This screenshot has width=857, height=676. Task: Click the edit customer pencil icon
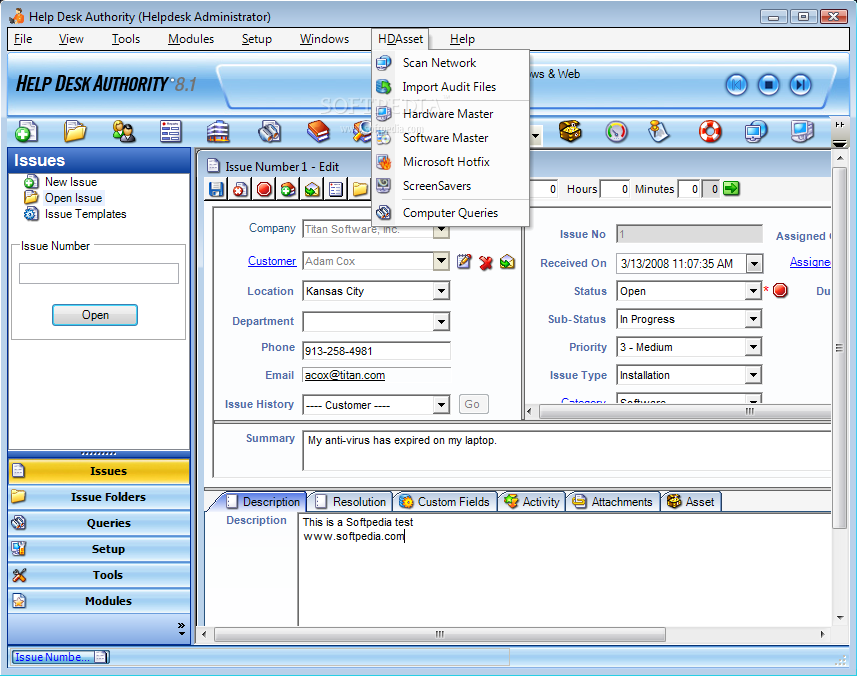464,262
